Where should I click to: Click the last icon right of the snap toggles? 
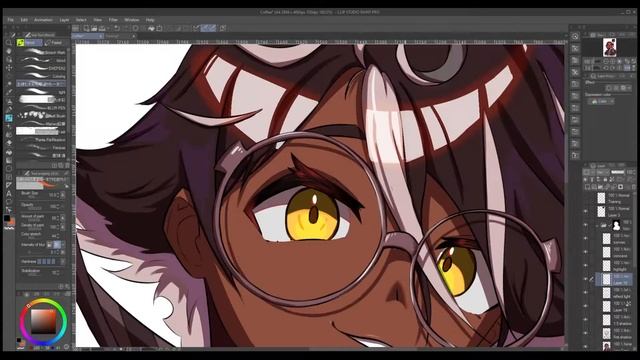tap(223, 28)
